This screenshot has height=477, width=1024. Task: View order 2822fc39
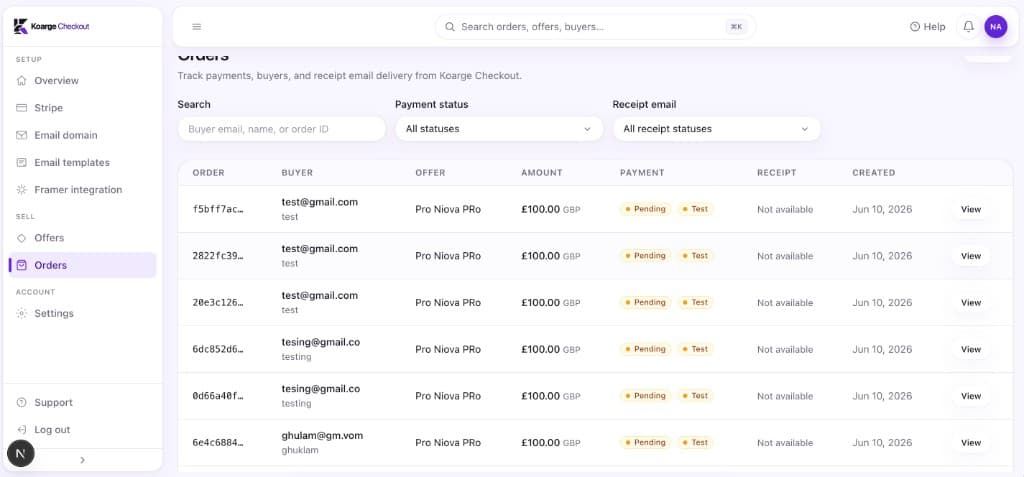click(x=970, y=256)
